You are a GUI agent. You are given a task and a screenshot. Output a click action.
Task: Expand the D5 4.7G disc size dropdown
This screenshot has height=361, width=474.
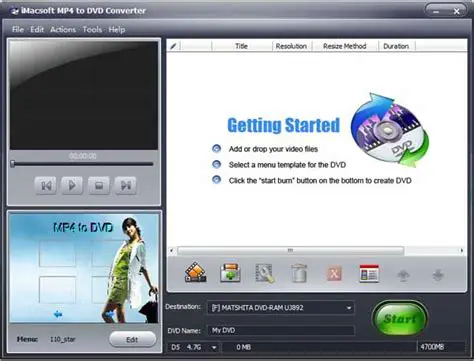pos(214,347)
